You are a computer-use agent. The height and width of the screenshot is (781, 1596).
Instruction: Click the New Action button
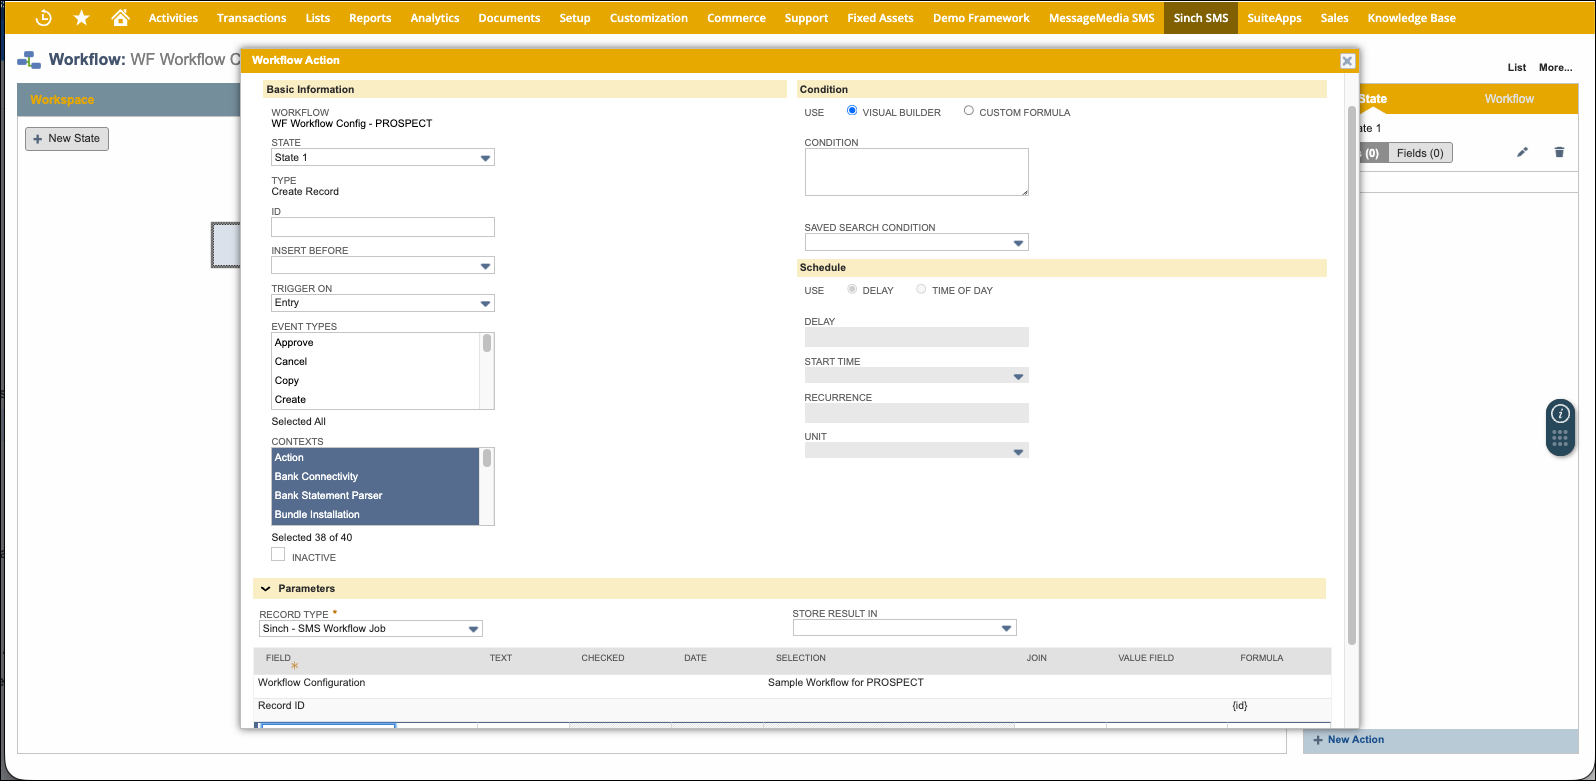pos(1349,740)
